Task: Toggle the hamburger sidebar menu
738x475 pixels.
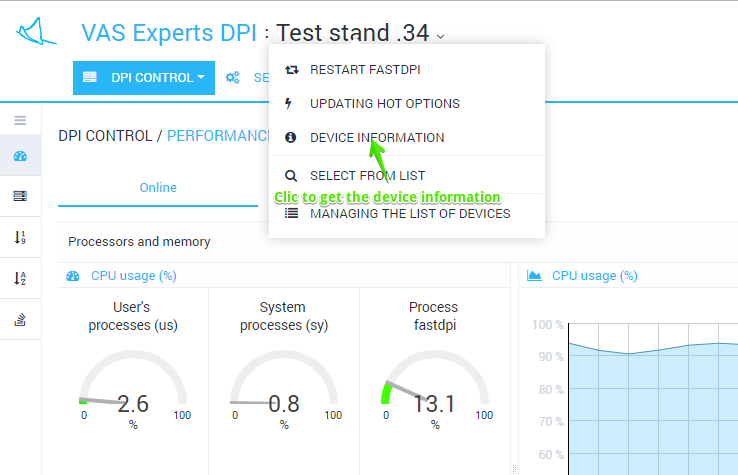Action: point(20,121)
